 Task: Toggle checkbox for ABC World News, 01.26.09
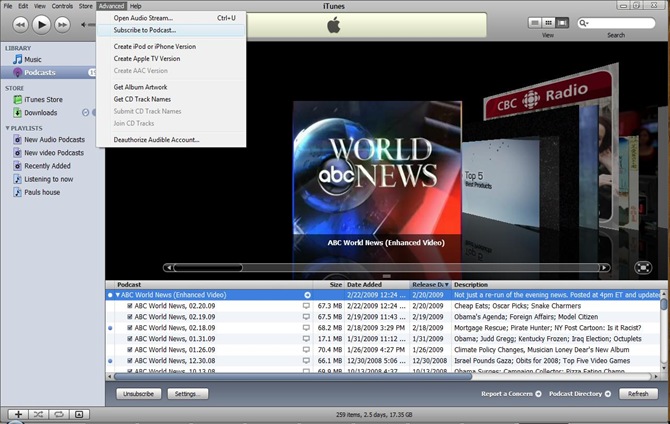pos(129,350)
